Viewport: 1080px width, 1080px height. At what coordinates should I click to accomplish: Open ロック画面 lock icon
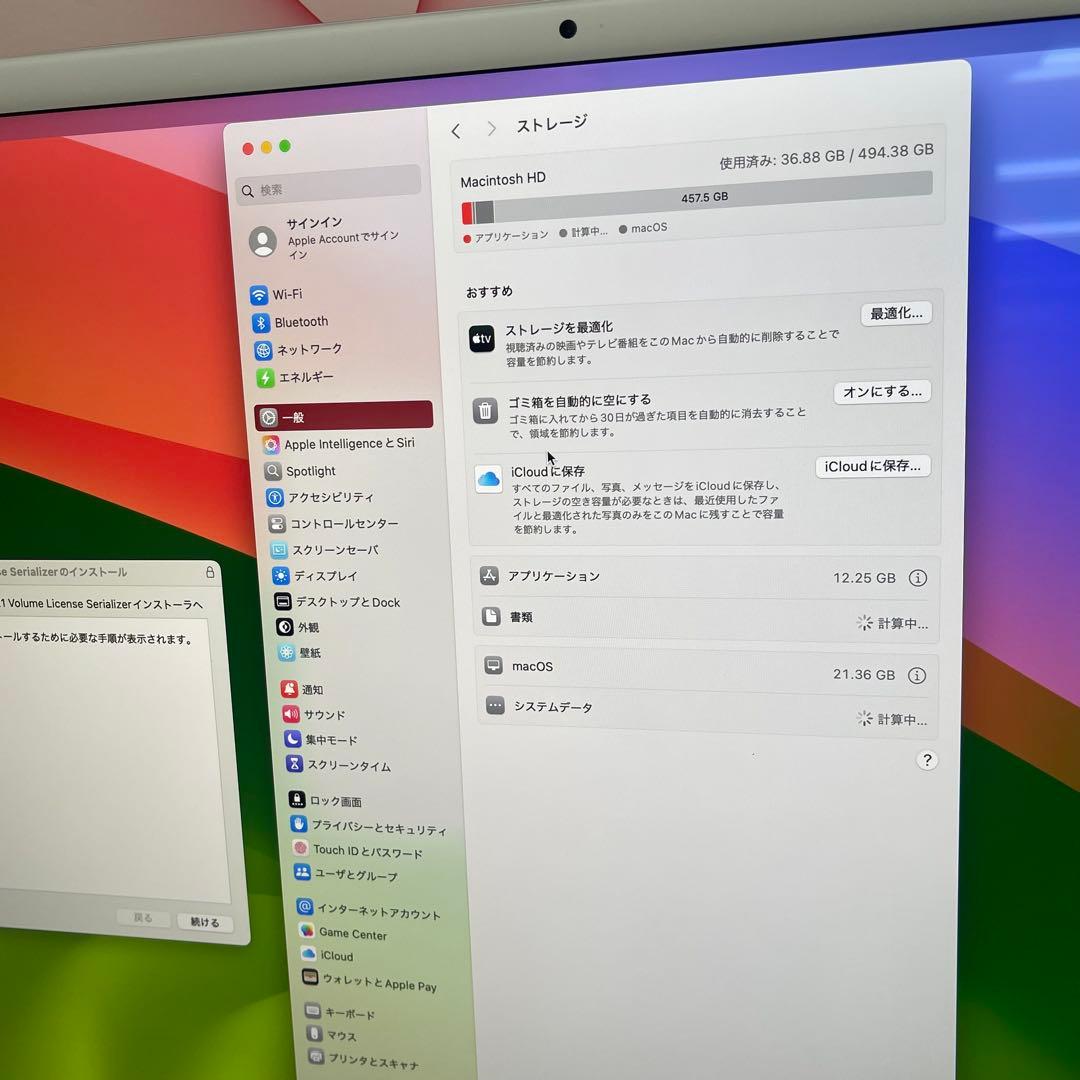[297, 799]
